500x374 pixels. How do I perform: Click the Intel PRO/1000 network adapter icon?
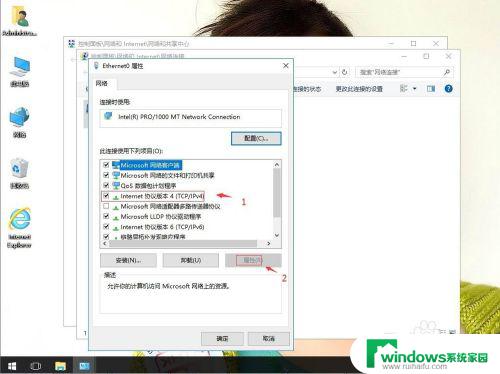[108, 116]
